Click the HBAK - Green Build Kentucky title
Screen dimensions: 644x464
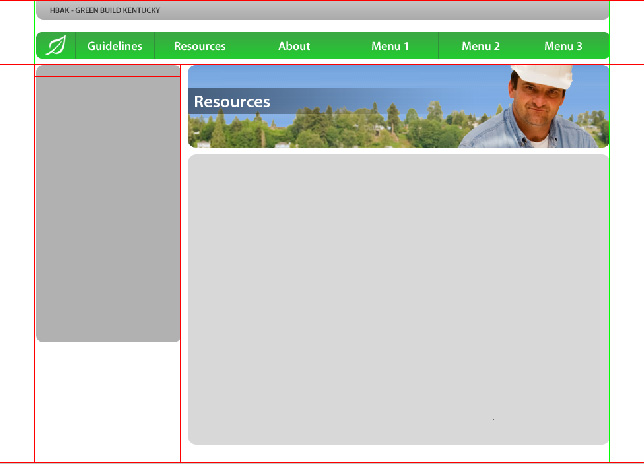point(104,10)
